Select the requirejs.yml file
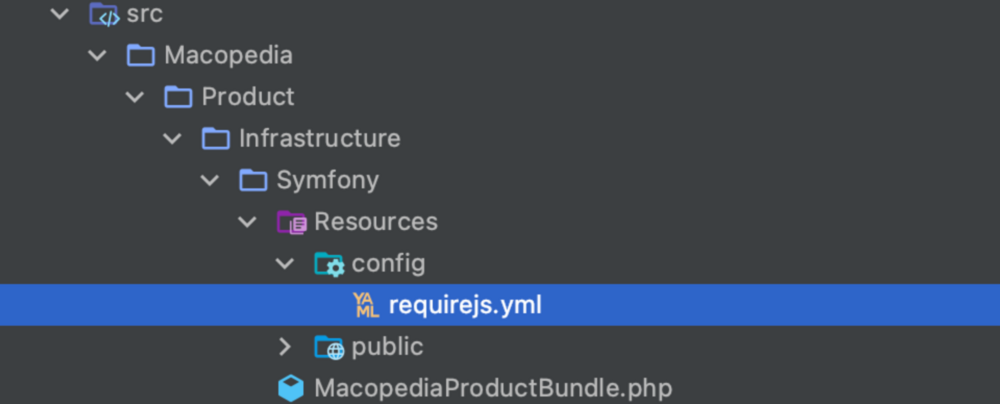Screen dimensions: 1000x404 click(x=465, y=305)
